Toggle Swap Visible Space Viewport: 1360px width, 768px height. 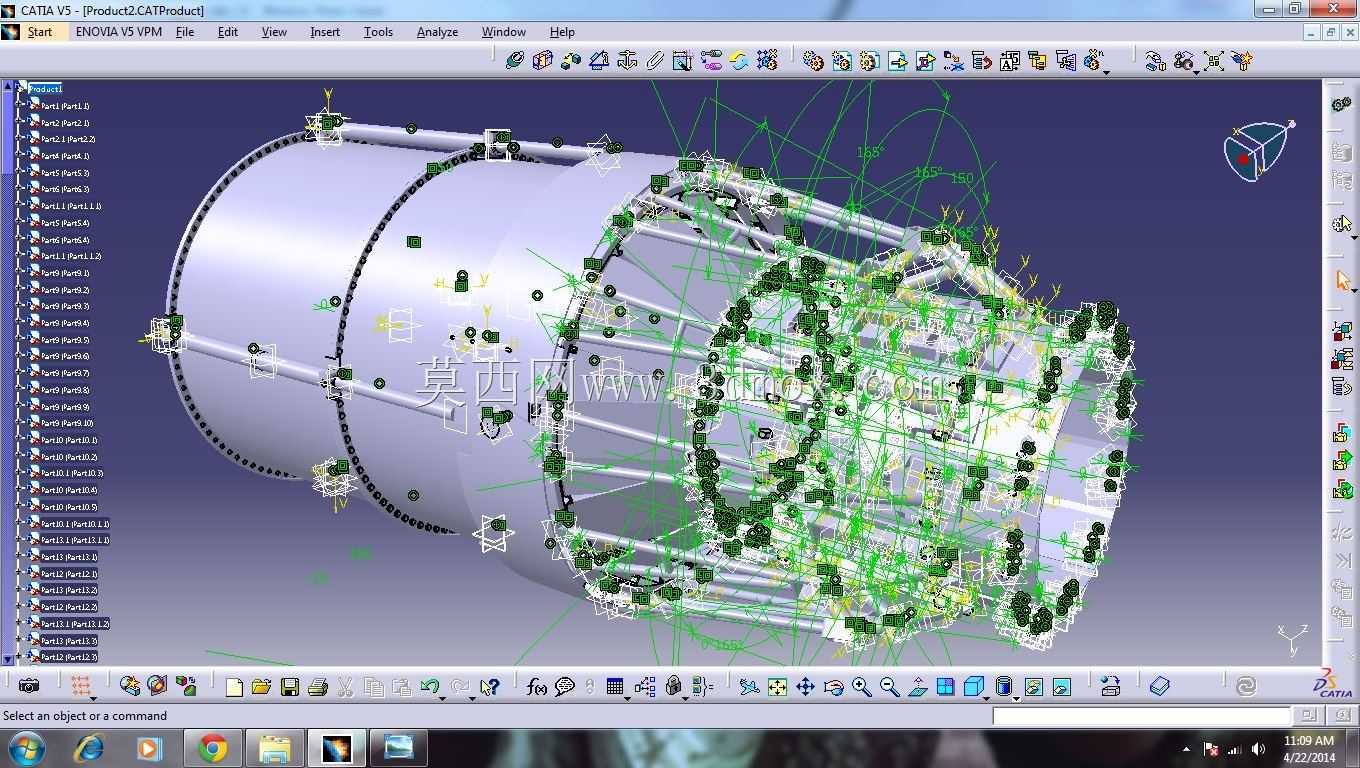1062,687
